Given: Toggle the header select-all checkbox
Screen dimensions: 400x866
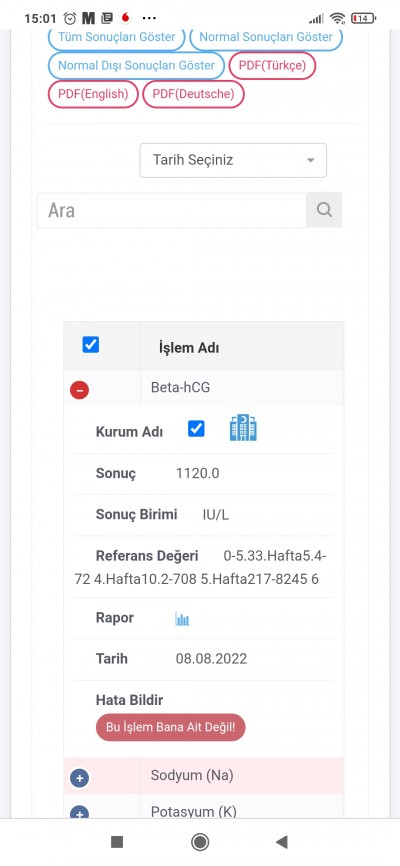Looking at the screenshot, I should (x=91, y=345).
